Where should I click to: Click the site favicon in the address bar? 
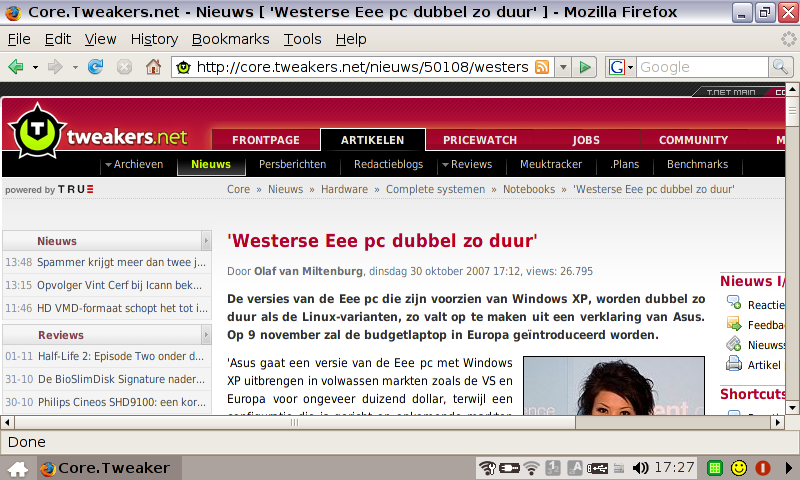[x=184, y=67]
